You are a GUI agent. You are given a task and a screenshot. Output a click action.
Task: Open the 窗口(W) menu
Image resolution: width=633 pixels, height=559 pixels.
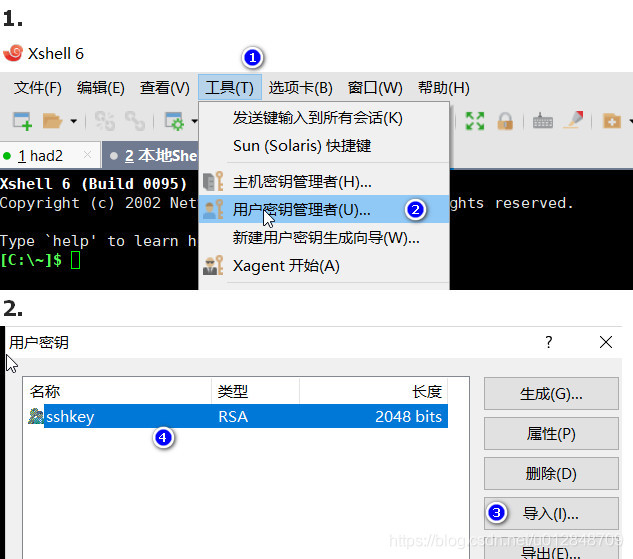375,88
